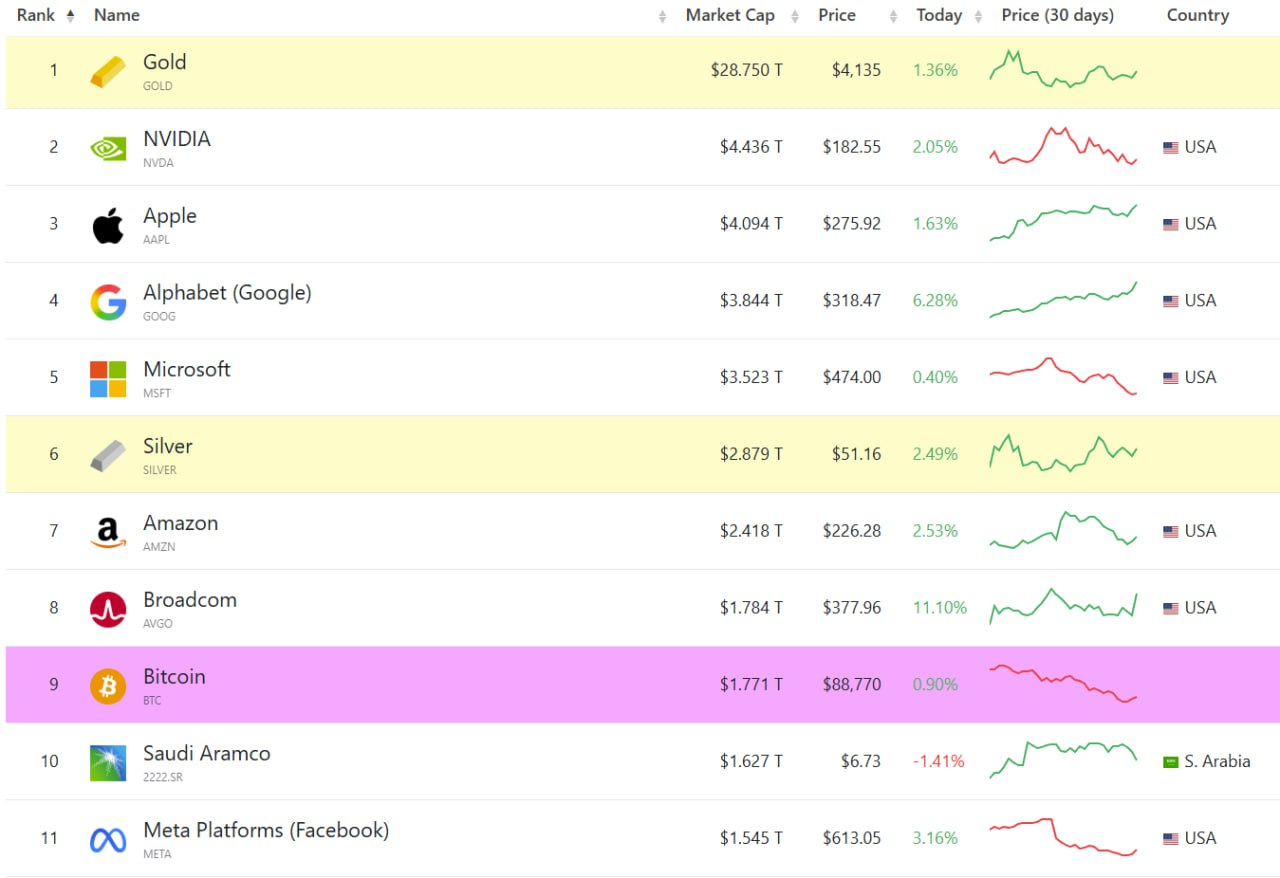The height and width of the screenshot is (878, 1280).
Task: Click the USA flag in Meta row
Action: pos(1170,839)
